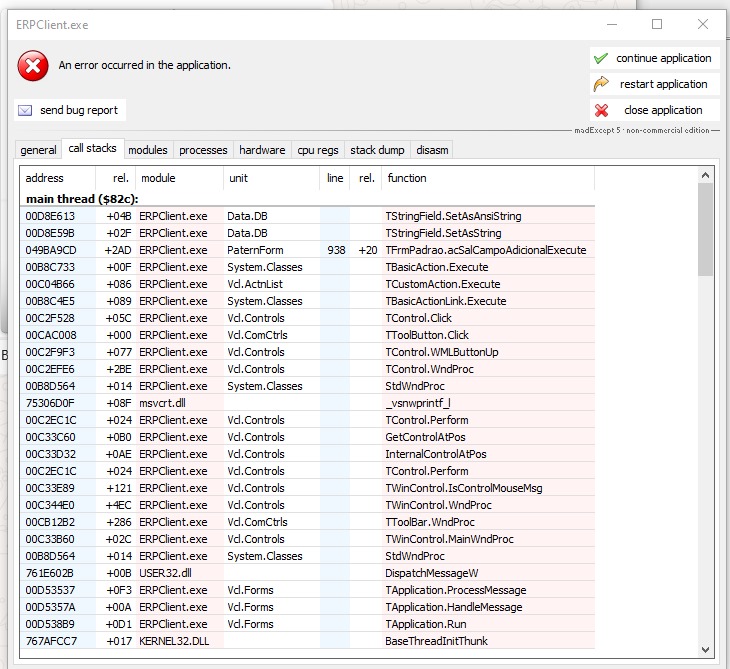Maximize the ERPClient.exe window
Viewport: 730px width, 669px height.
tap(657, 24)
